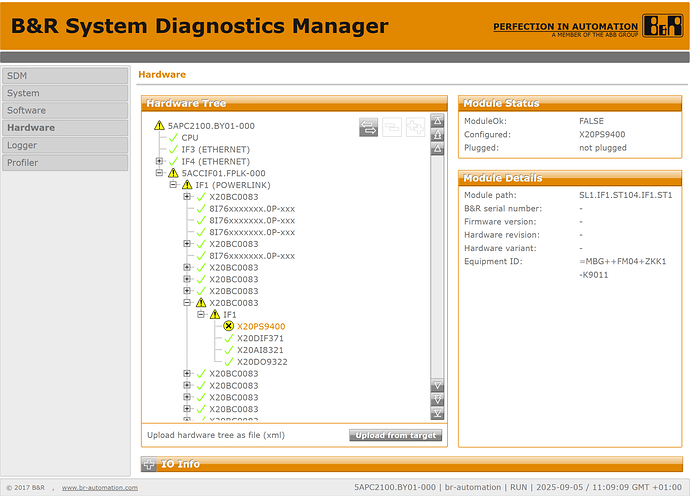Click the refresh arrows icon in Hardware Tree
690x496 pixels.
pos(368,127)
